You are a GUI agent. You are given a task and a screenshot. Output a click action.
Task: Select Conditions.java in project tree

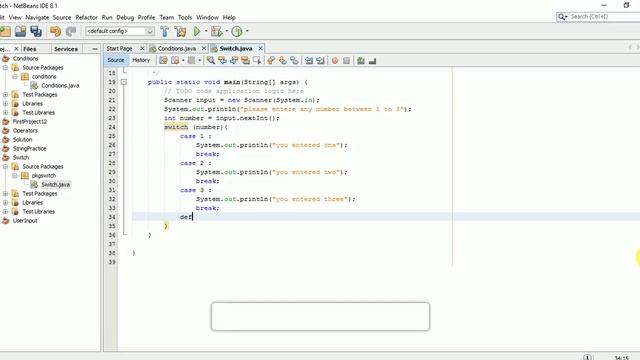(x=60, y=86)
